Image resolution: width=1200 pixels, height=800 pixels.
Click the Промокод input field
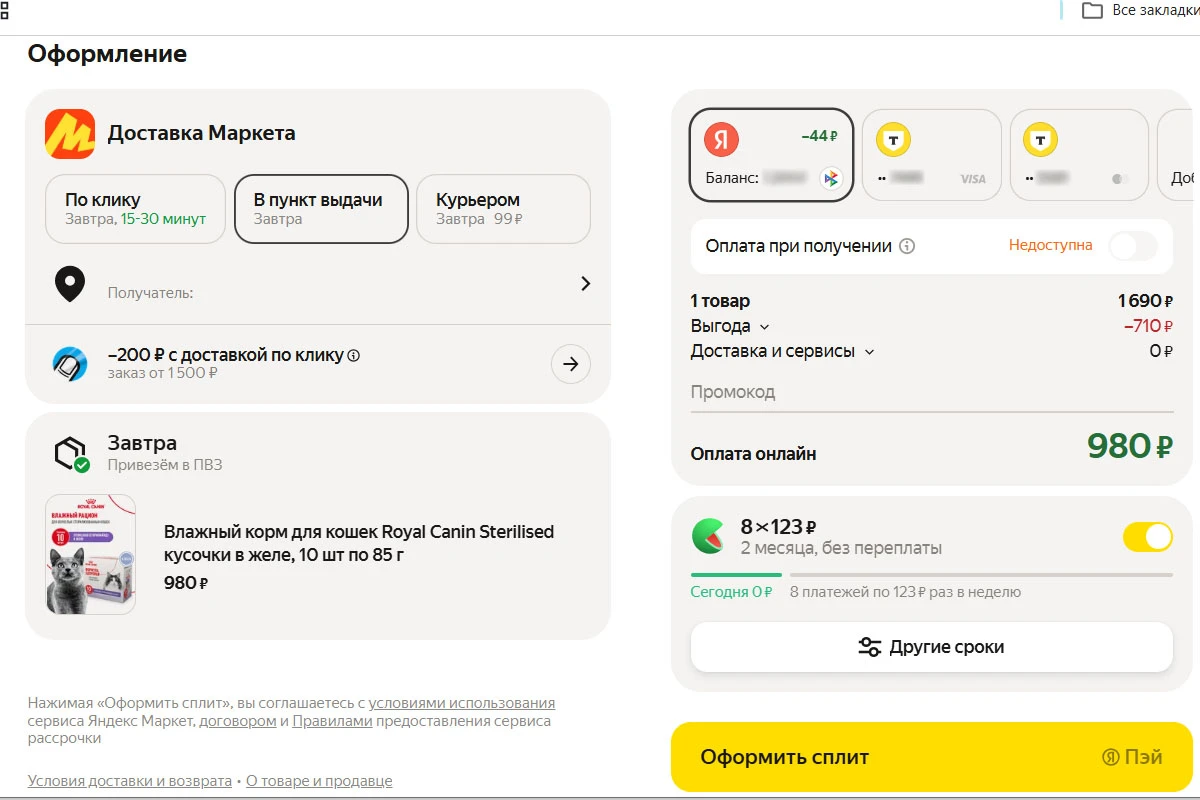click(931, 393)
